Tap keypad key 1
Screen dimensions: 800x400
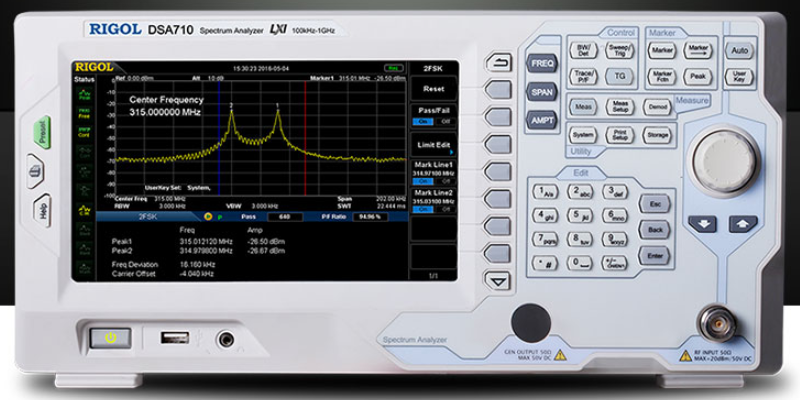tap(545, 192)
